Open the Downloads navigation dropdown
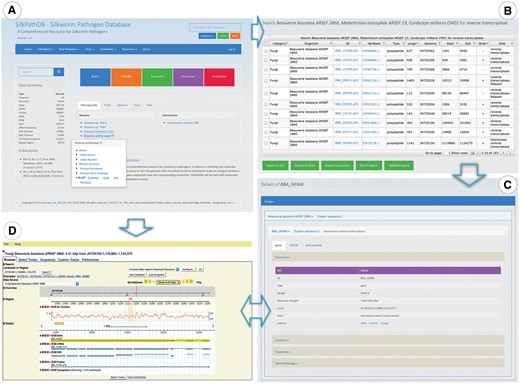The height and width of the screenshot is (384, 520). tap(108, 49)
